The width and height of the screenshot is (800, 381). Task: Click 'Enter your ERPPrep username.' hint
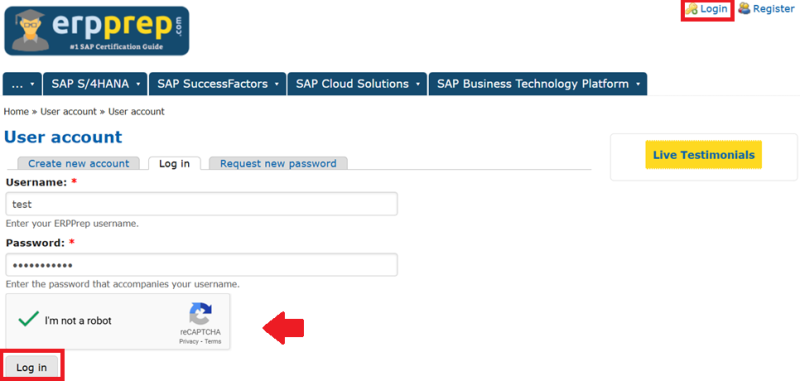point(72,223)
